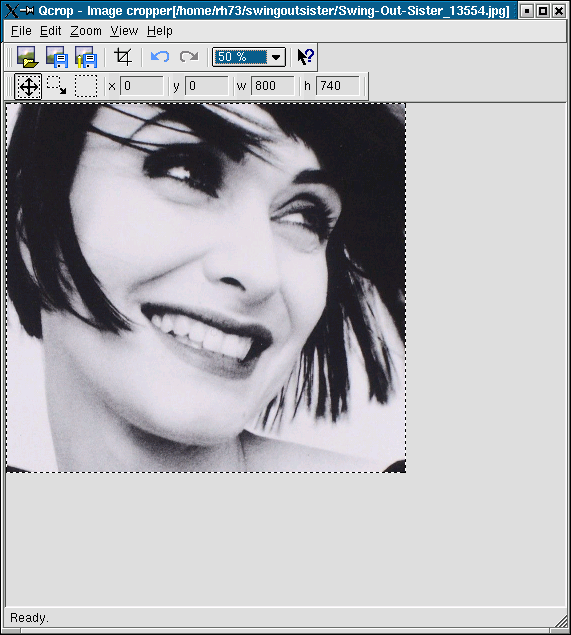
Task: Click the zoom percentage text box
Action: click(241, 57)
